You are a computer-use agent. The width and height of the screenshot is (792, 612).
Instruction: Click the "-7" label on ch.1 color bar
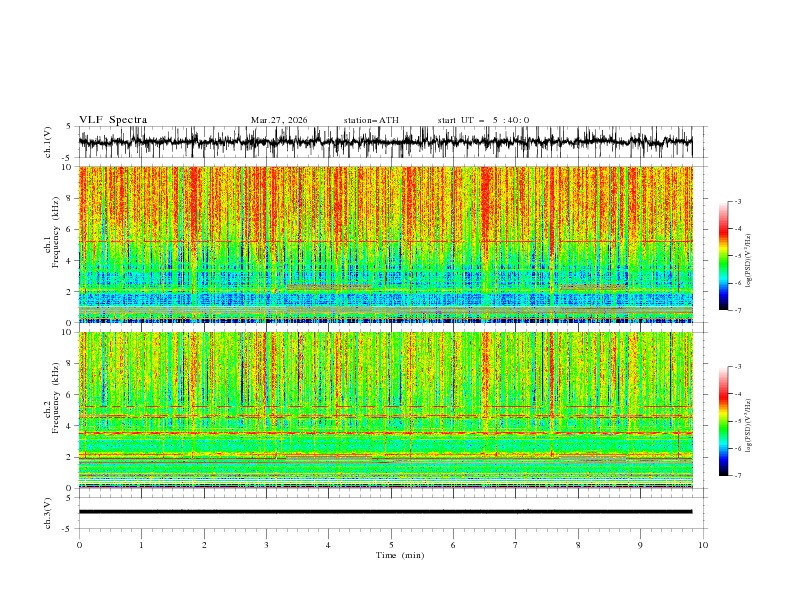click(x=738, y=311)
